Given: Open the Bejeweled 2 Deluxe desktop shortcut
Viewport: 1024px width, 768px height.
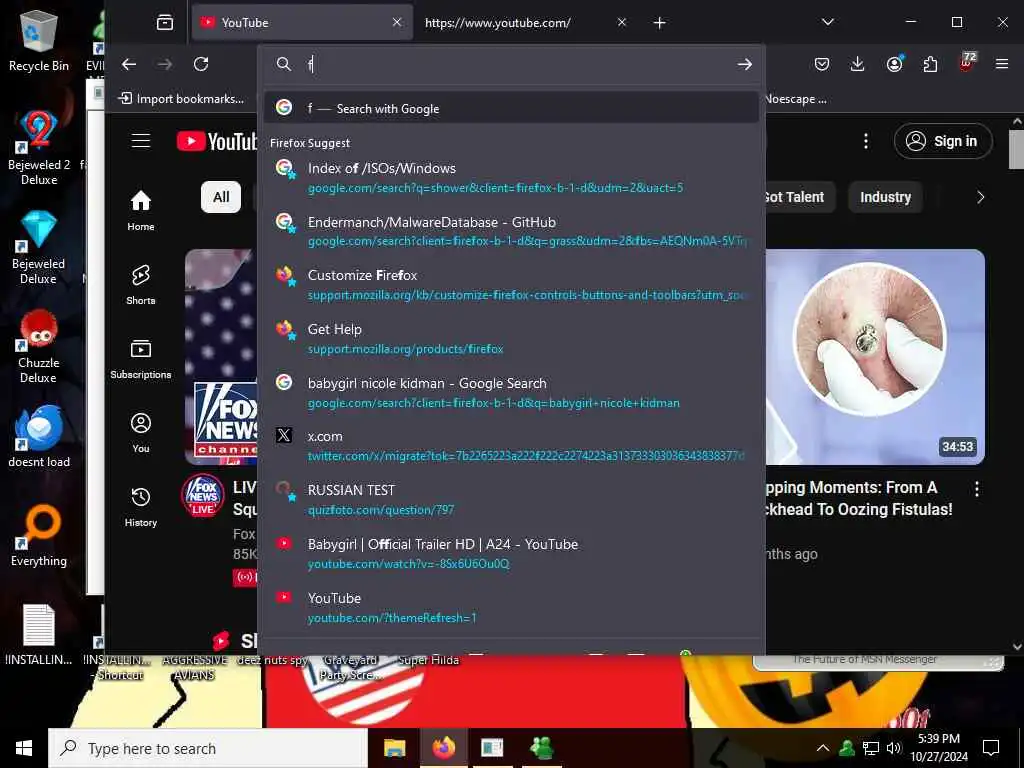Looking at the screenshot, I should 39,148.
